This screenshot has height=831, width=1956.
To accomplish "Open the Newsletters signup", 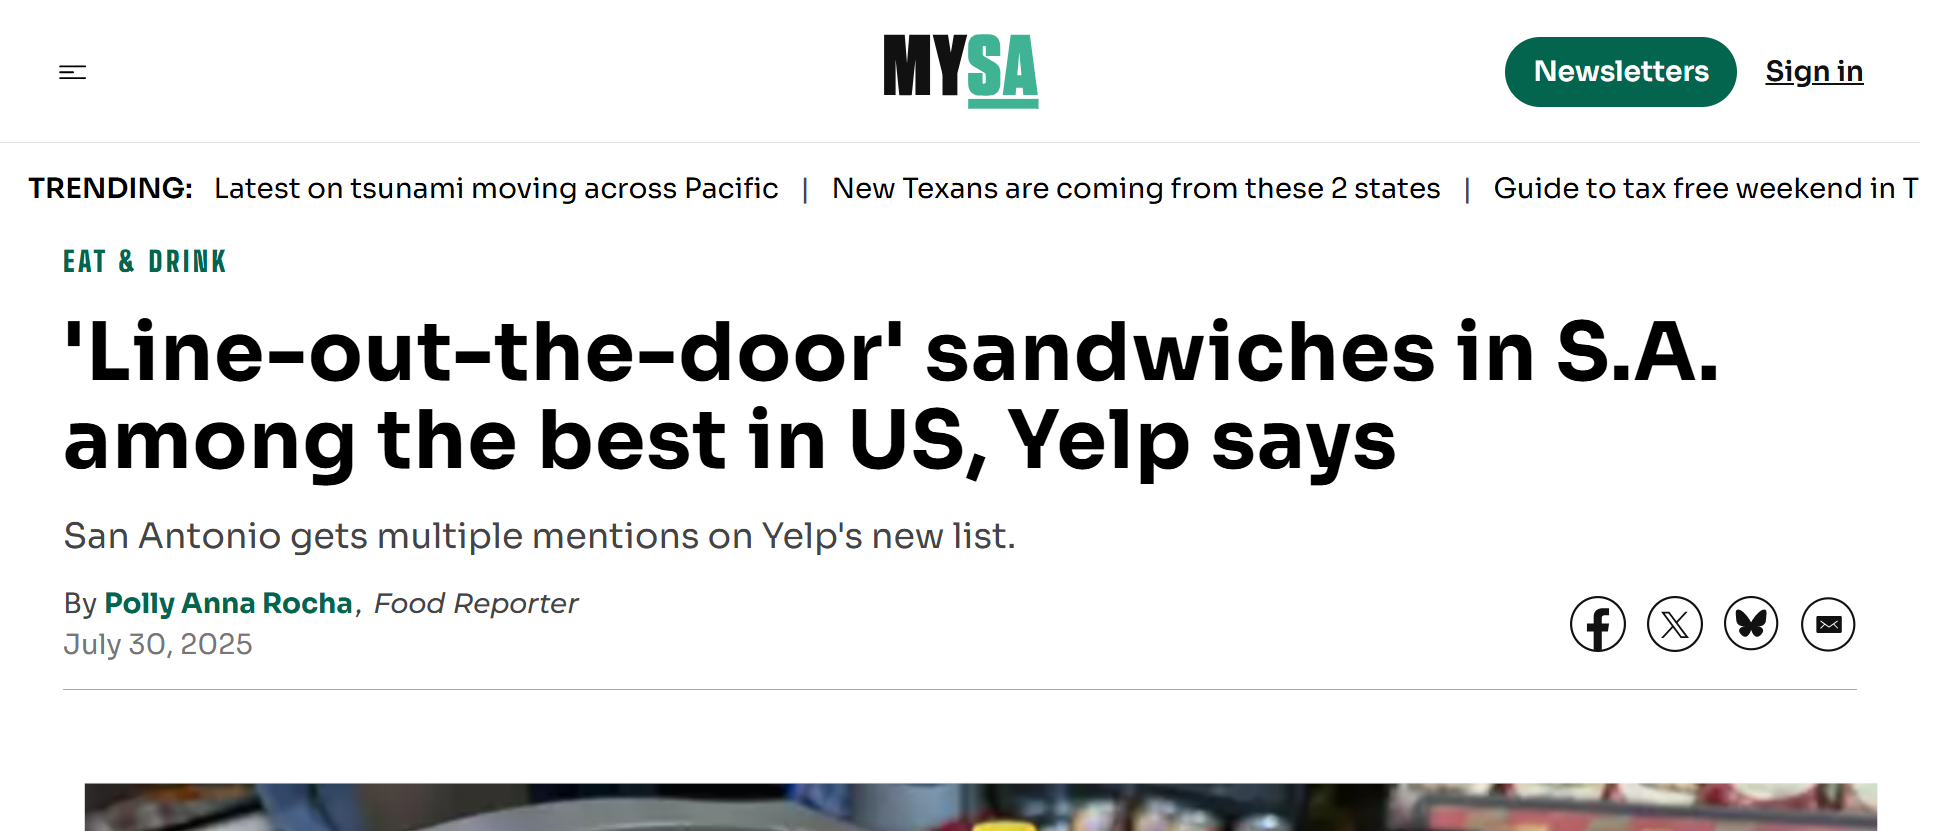I will pos(1620,71).
